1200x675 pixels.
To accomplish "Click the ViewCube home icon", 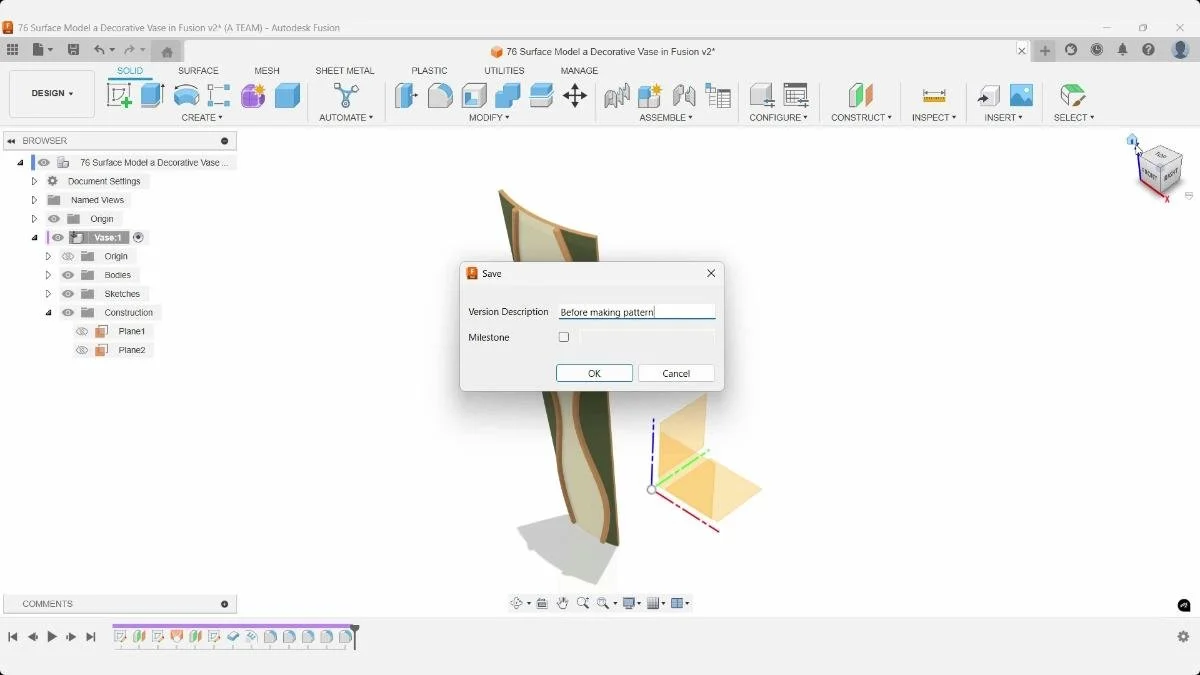I will click(x=1132, y=140).
